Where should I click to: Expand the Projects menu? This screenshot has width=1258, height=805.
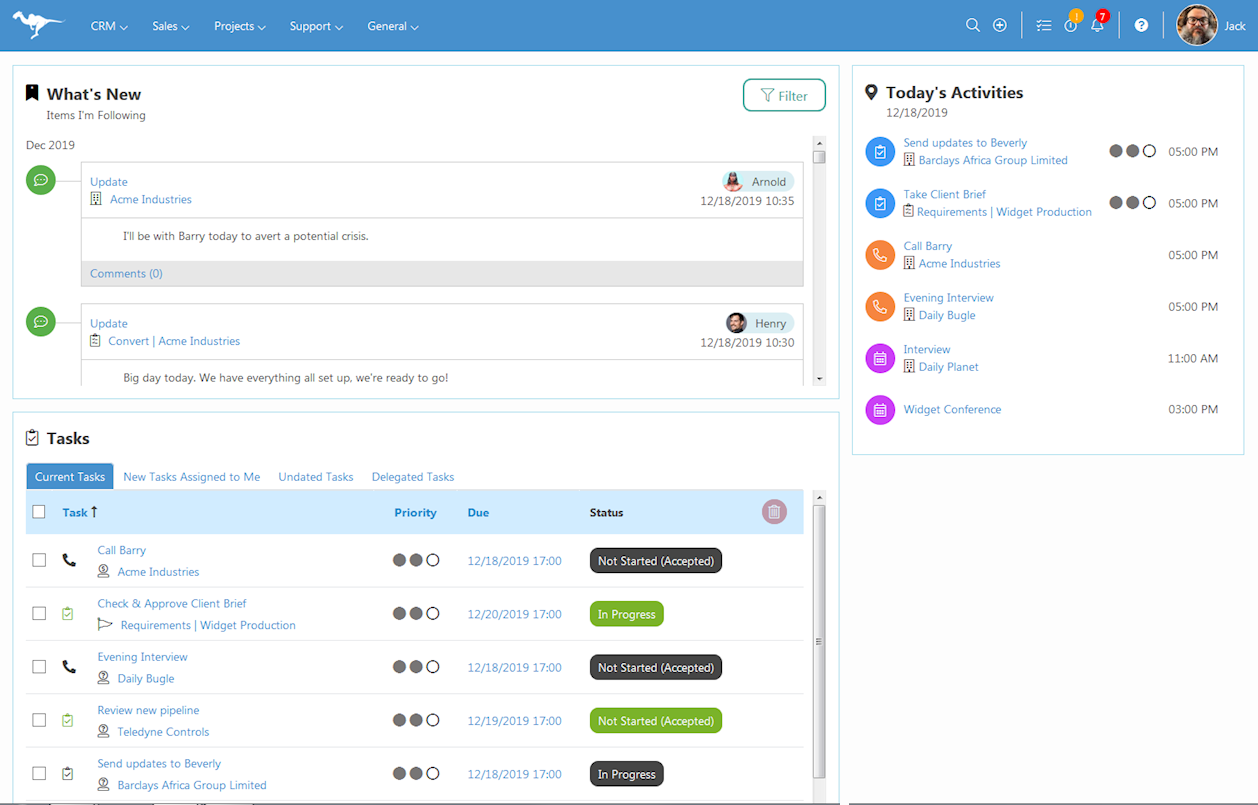pos(240,26)
